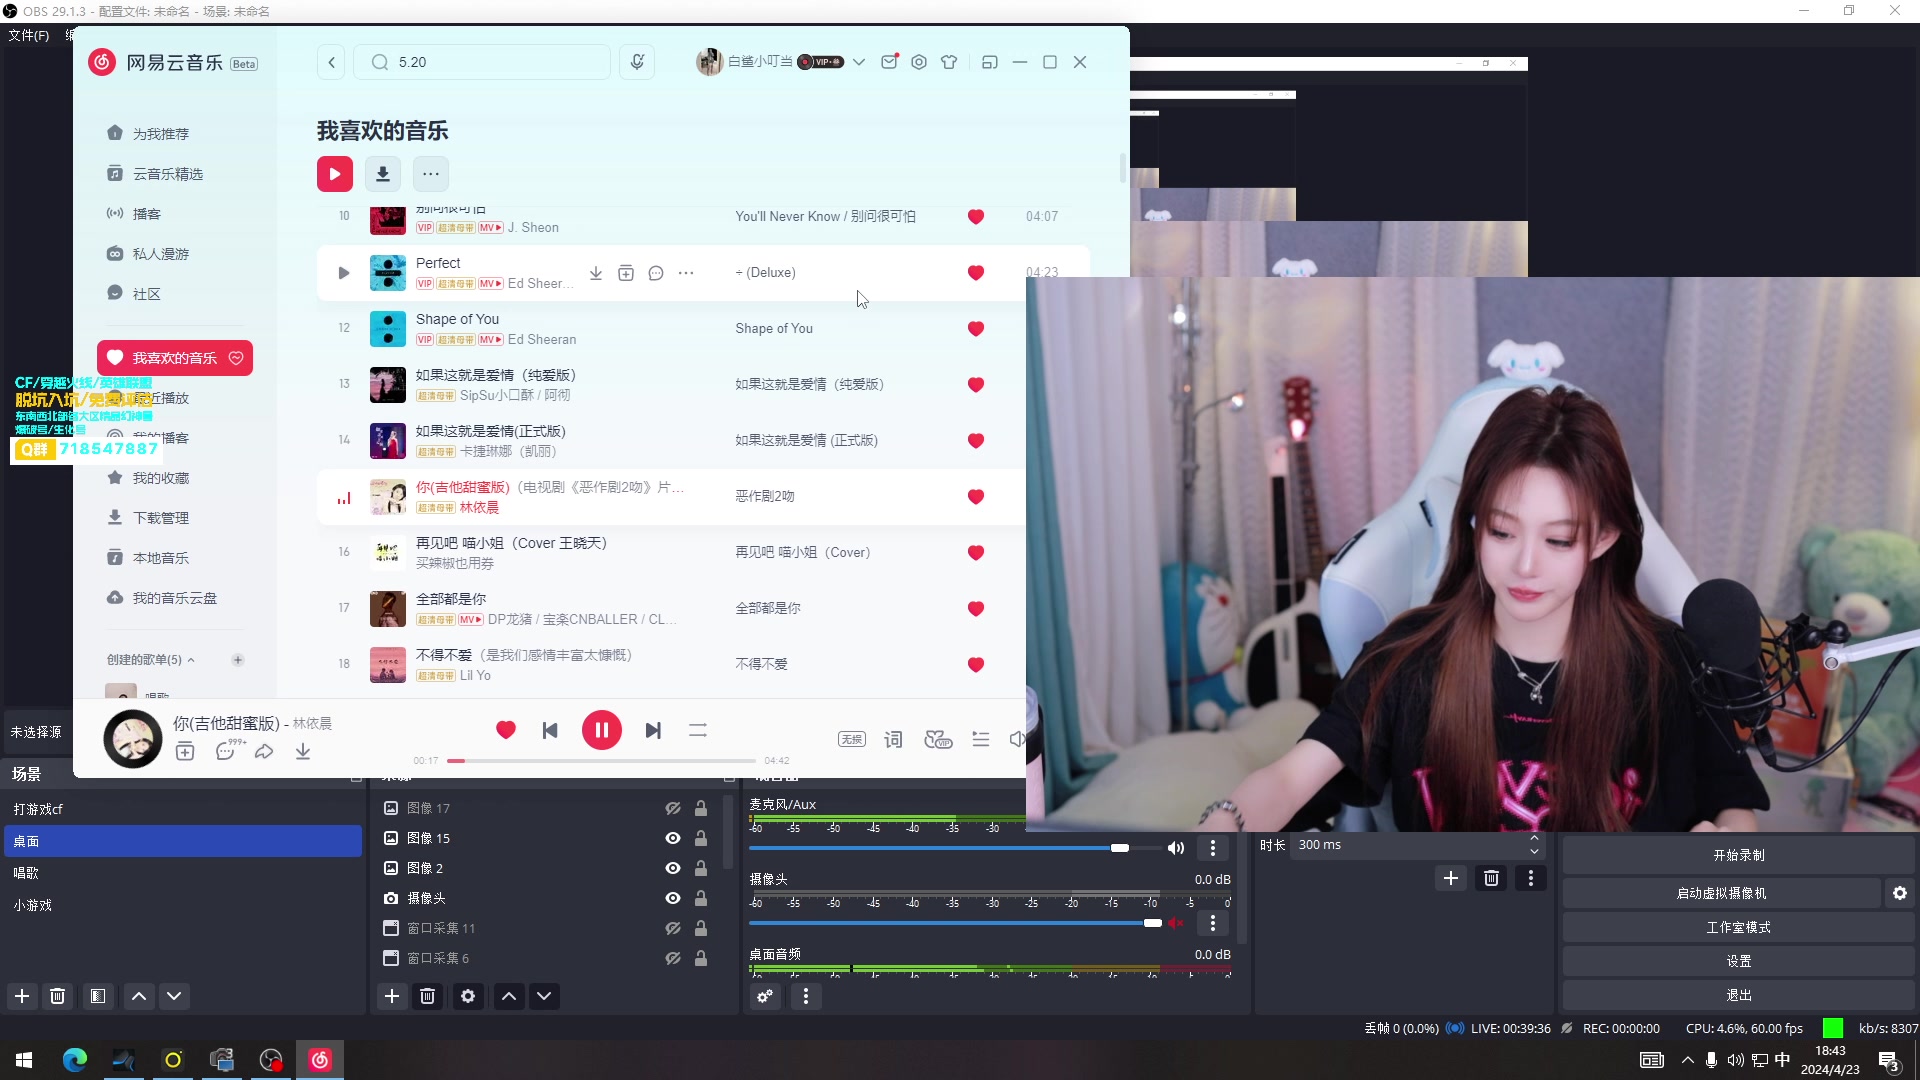
Task: Play all liked songs red button
Action: (x=335, y=174)
